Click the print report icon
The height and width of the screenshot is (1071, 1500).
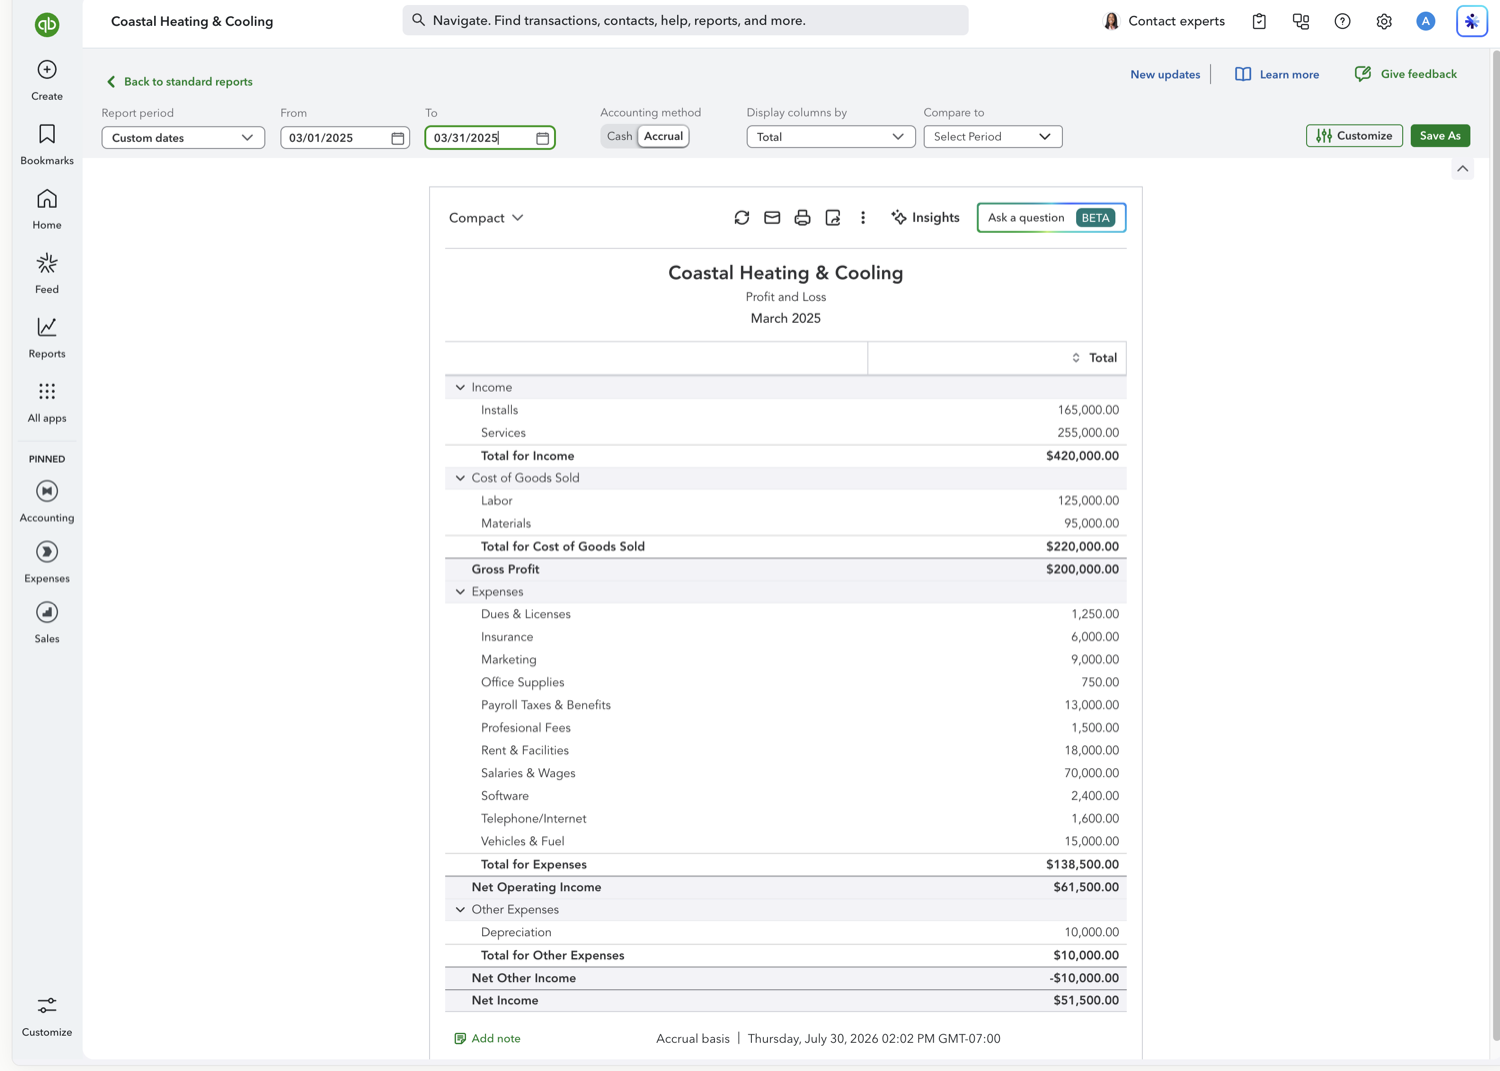[802, 217]
